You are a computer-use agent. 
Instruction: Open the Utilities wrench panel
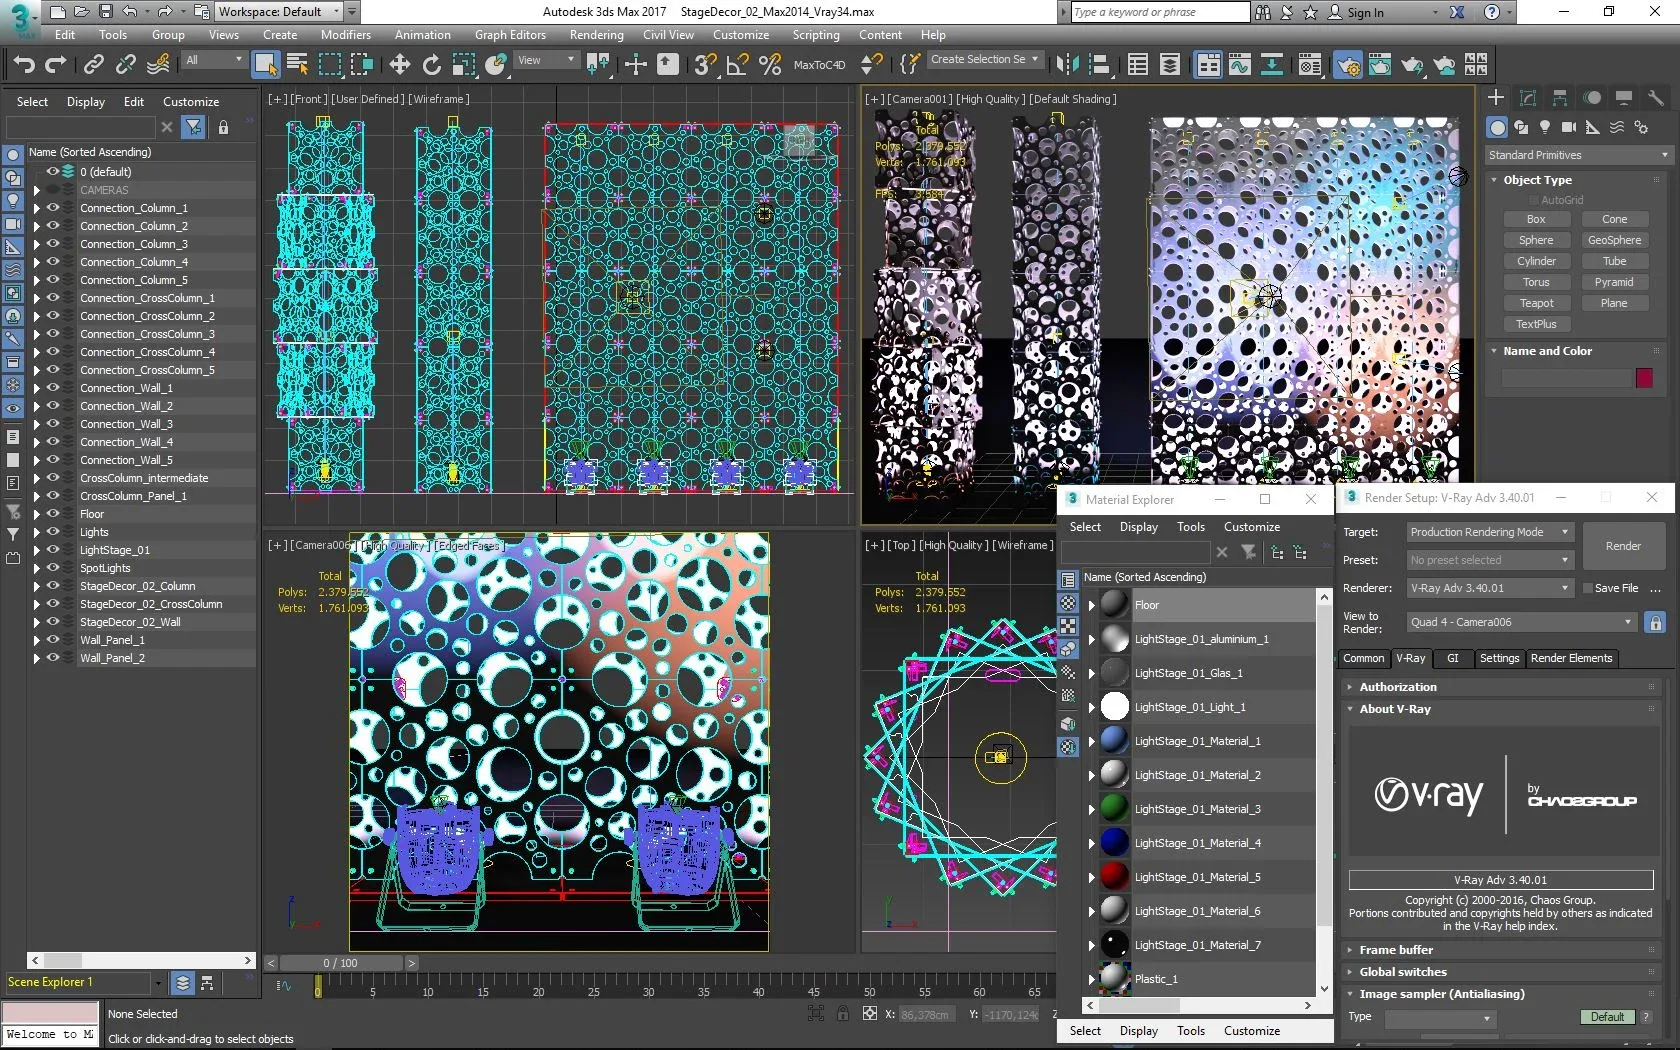[1656, 97]
